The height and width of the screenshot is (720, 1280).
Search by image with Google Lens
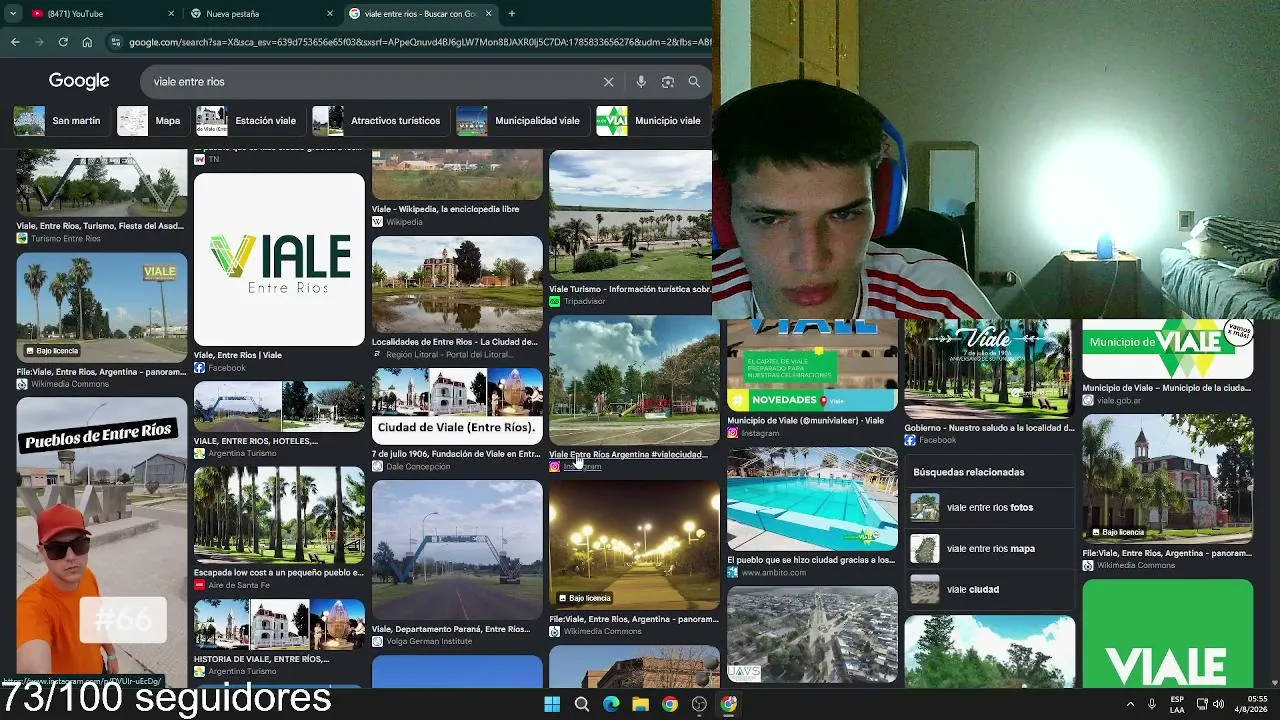click(x=668, y=82)
